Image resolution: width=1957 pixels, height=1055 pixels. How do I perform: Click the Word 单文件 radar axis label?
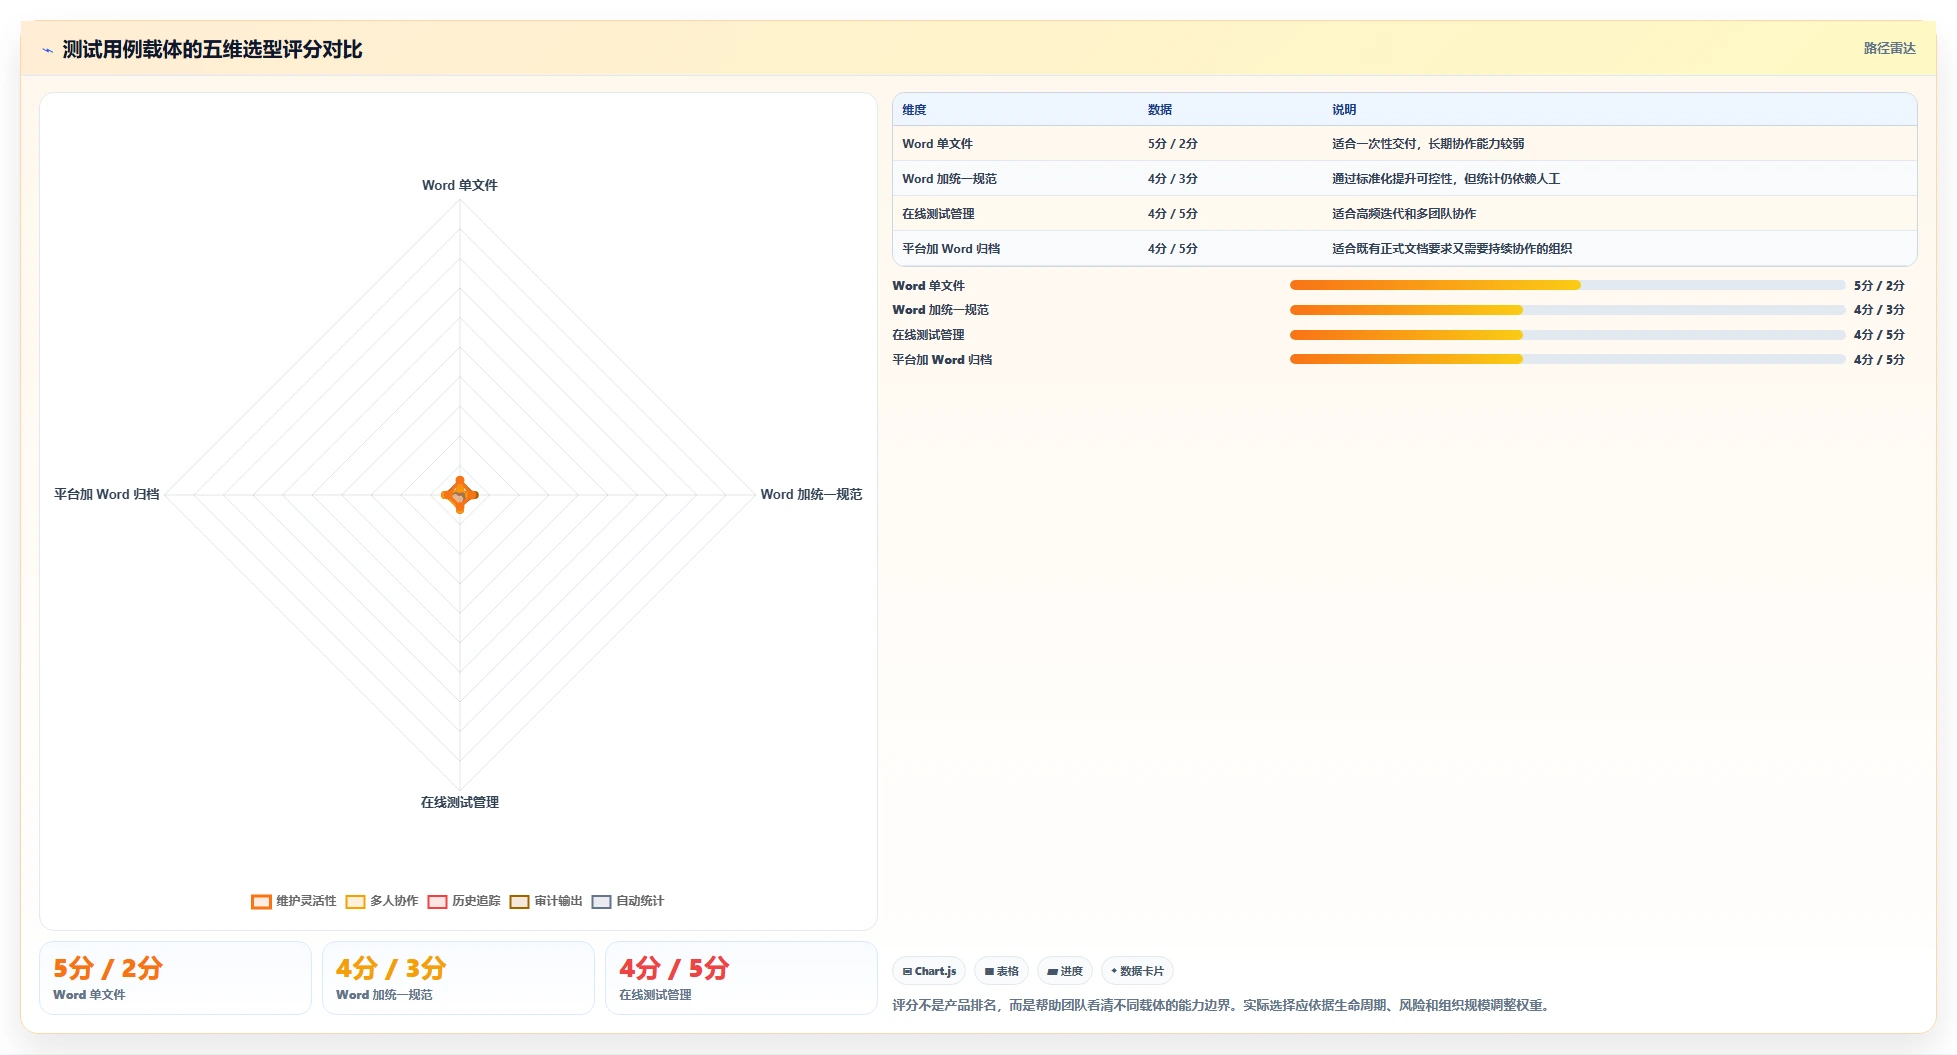pyautogui.click(x=459, y=186)
